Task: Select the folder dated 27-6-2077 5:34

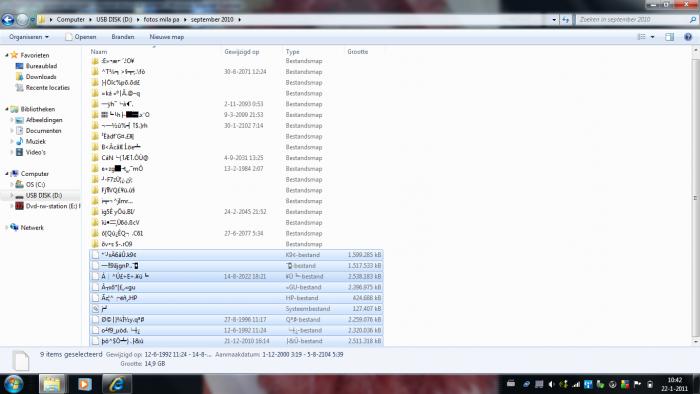Action: (236, 233)
